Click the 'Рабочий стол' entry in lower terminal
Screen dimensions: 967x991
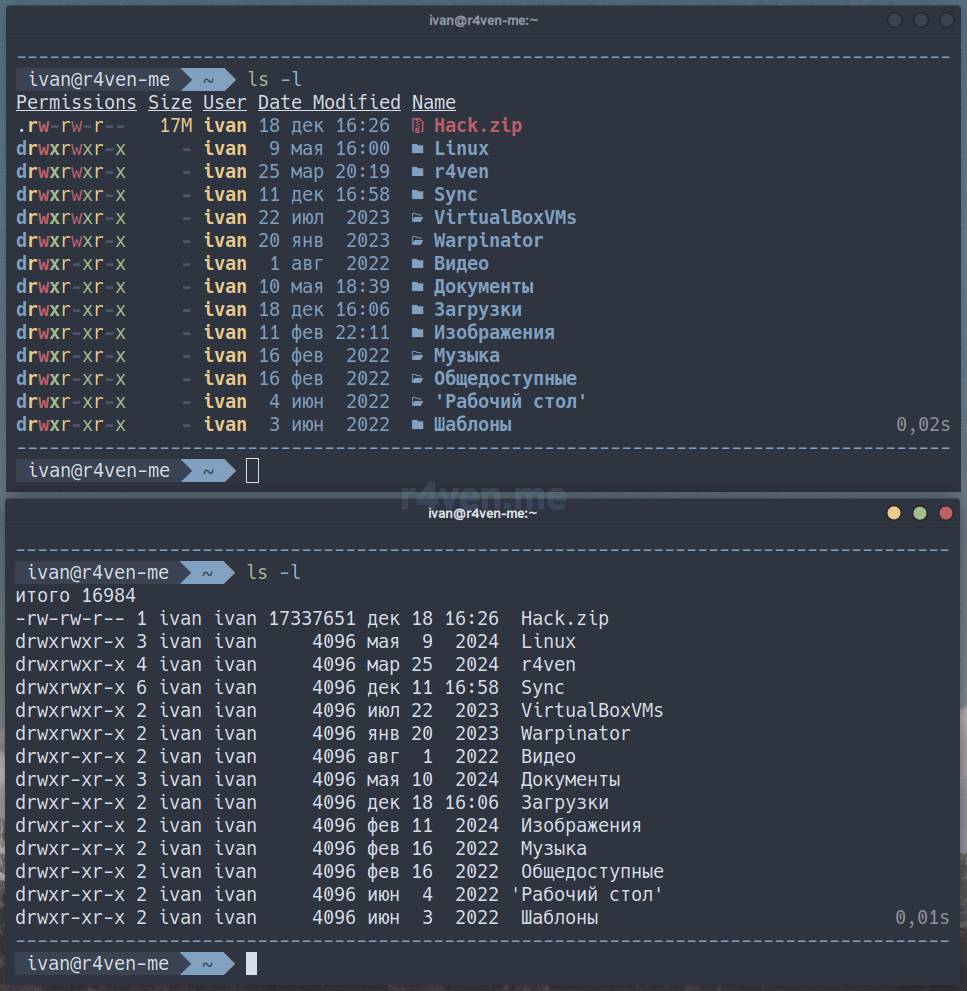click(587, 895)
